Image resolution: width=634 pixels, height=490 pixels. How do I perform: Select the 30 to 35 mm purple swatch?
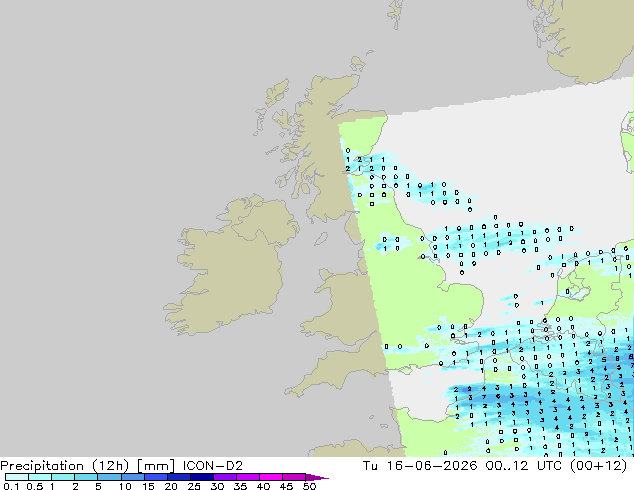coord(225,477)
